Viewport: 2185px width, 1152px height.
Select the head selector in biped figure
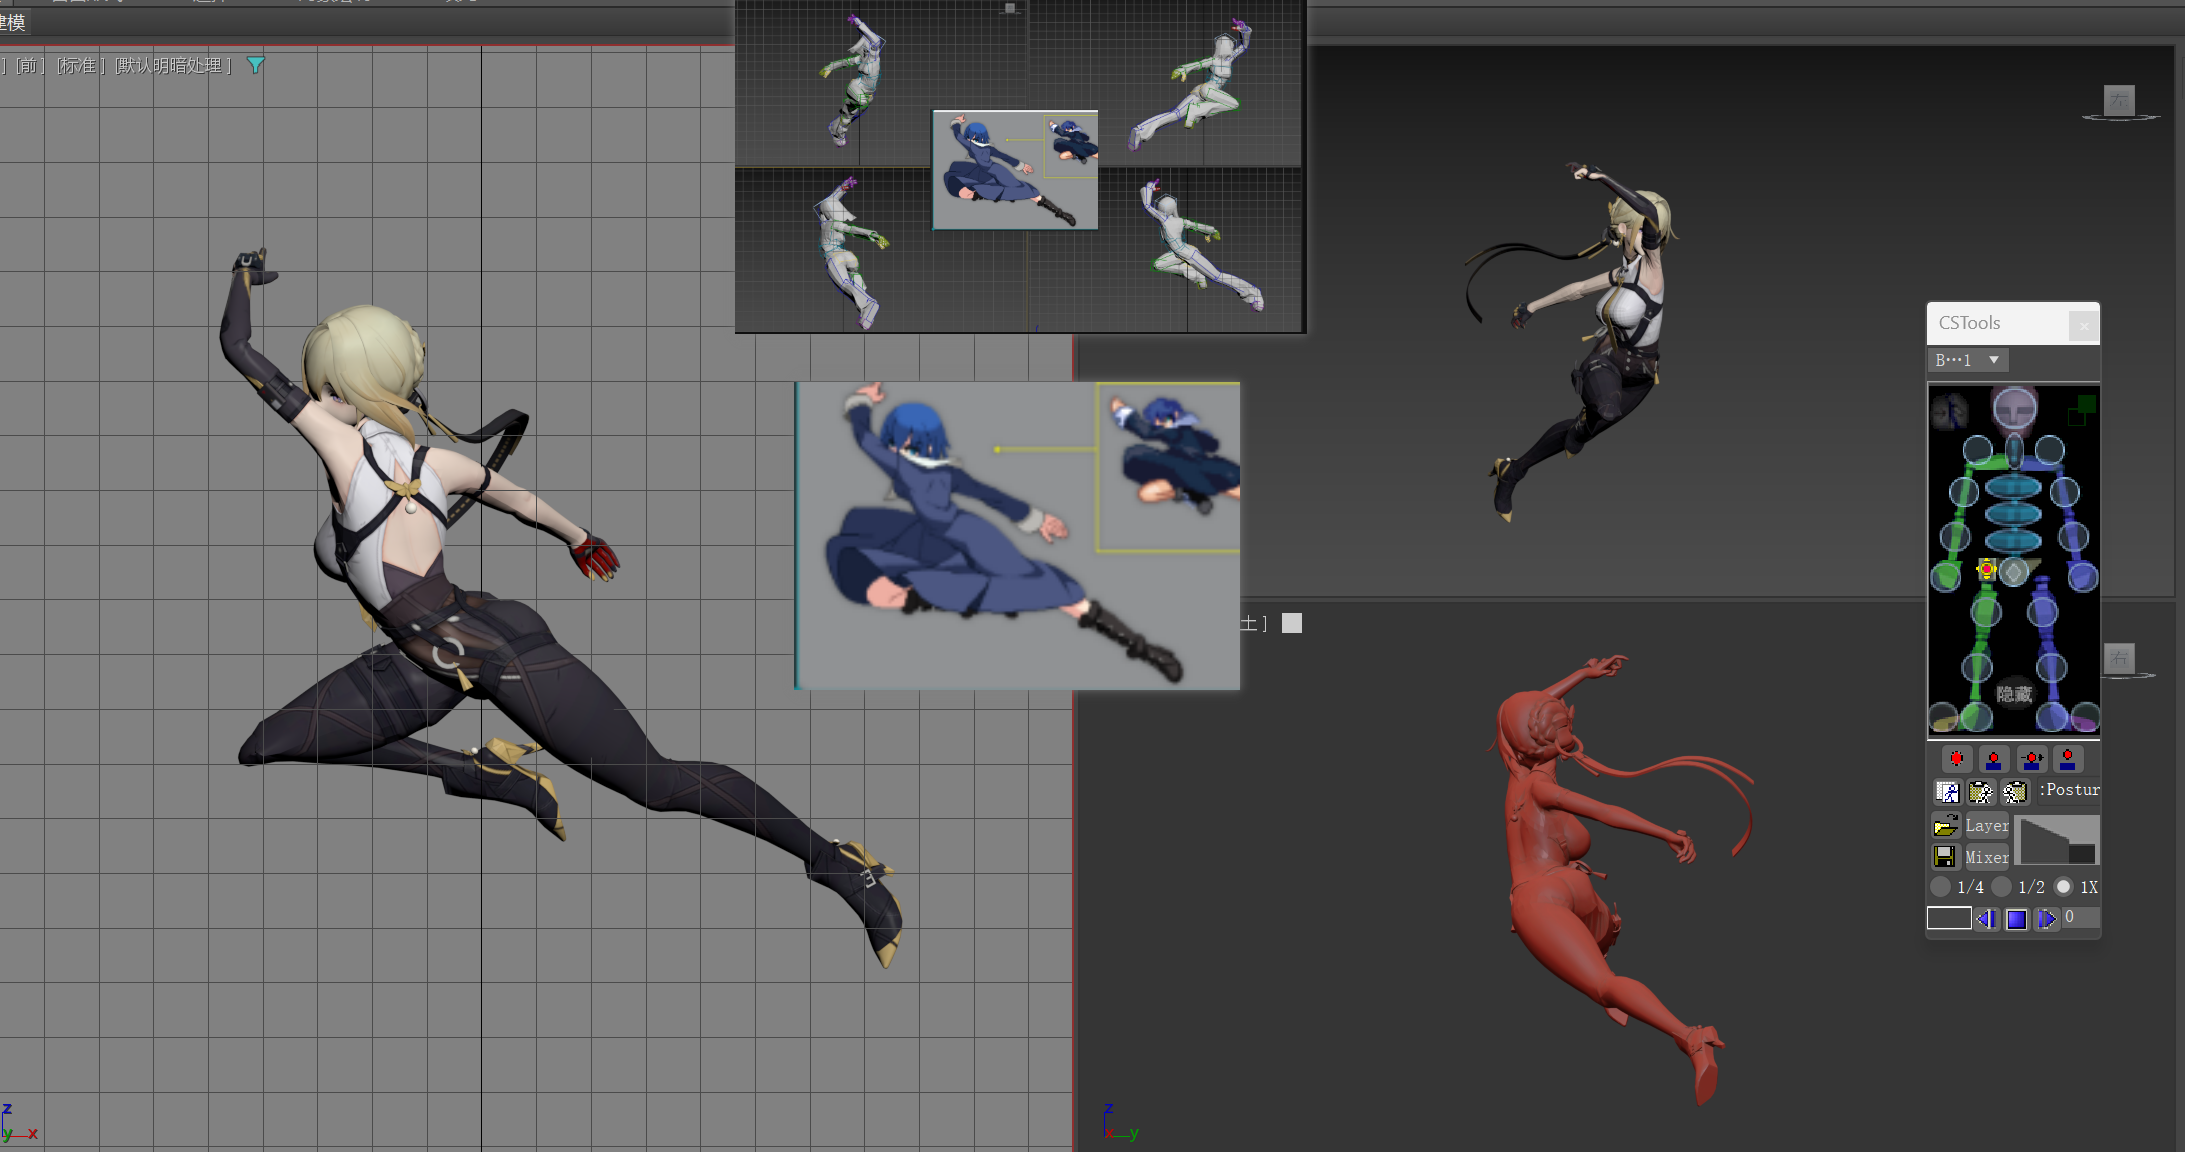[2013, 408]
